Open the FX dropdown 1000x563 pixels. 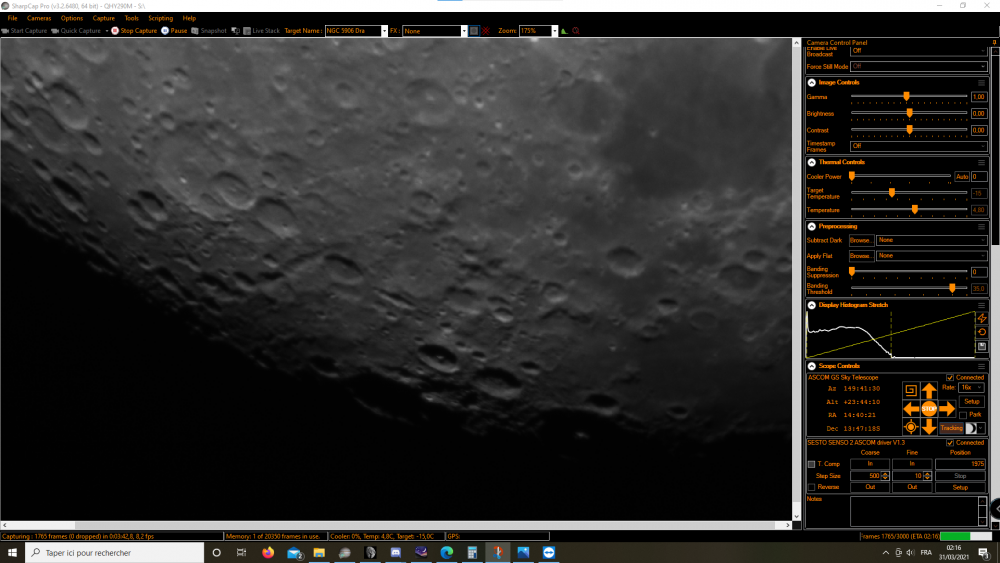[464, 31]
